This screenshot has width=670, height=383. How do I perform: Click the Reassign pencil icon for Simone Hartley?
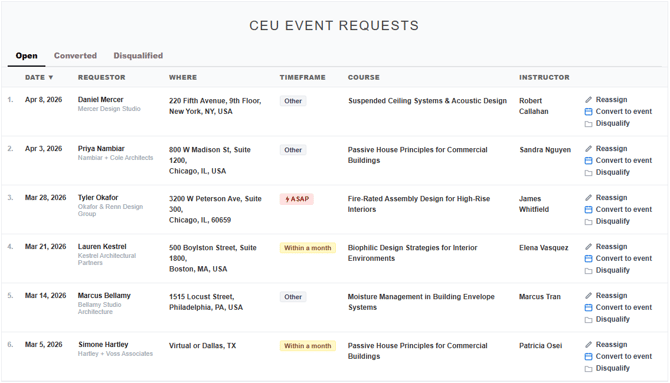click(588, 345)
